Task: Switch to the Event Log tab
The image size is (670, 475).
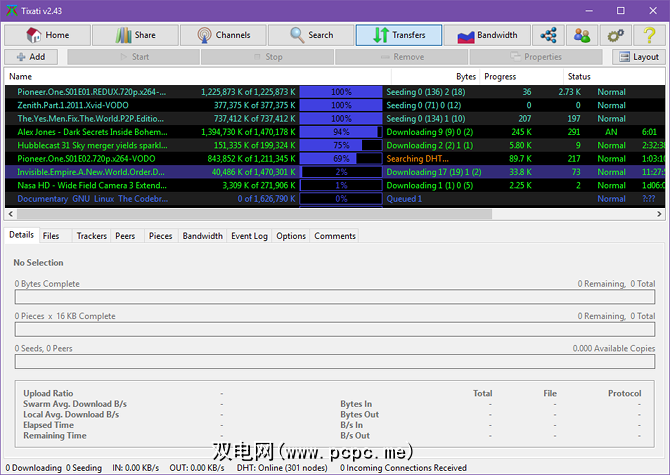Action: pyautogui.click(x=249, y=236)
